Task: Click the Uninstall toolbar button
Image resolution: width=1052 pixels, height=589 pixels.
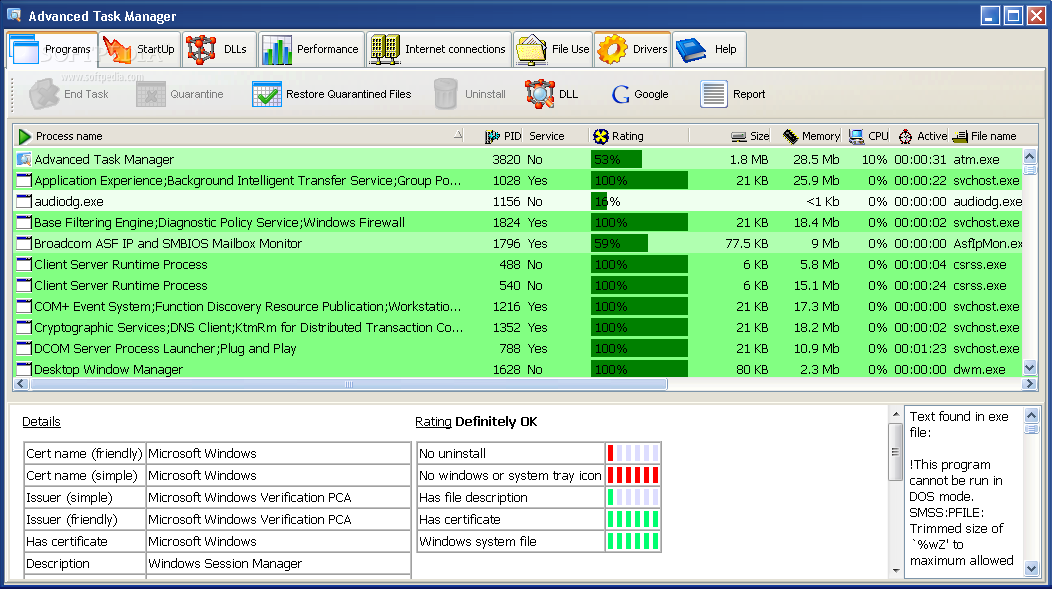Action: point(470,94)
